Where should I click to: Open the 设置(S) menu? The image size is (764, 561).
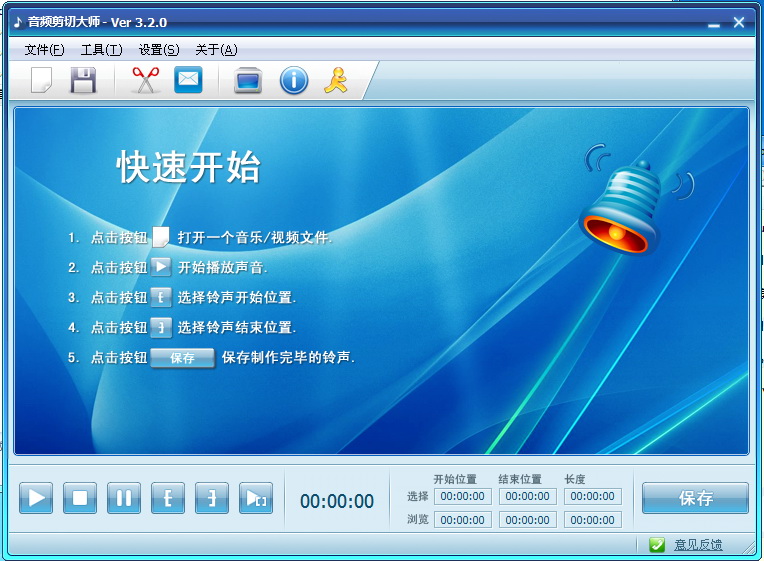(159, 49)
